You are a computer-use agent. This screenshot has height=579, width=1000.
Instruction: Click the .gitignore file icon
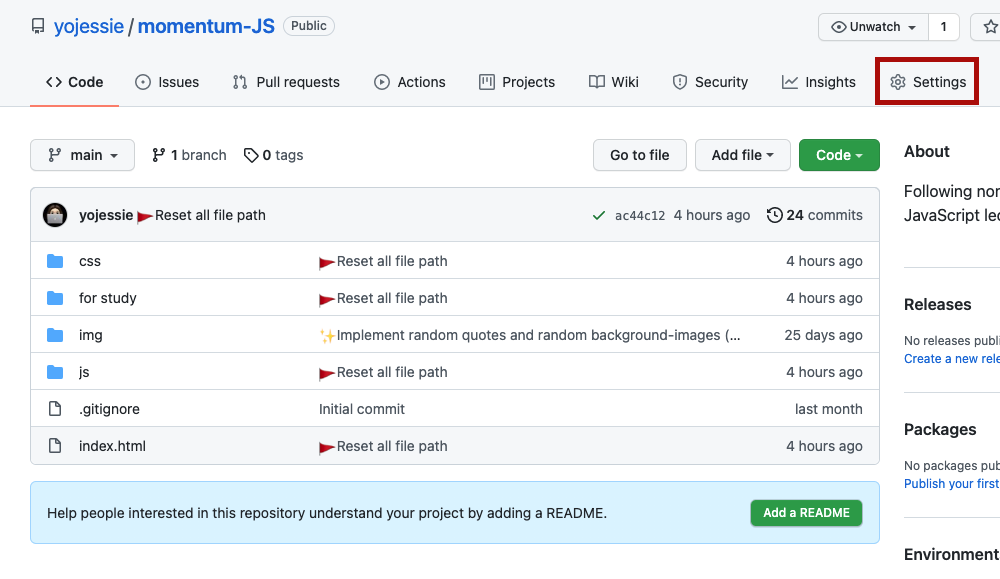coord(55,409)
